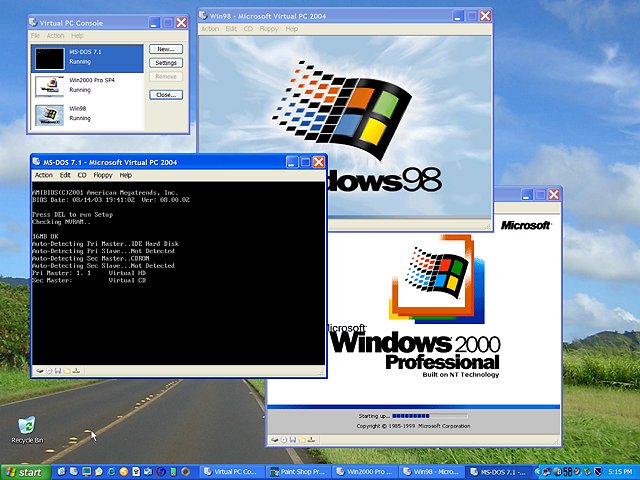Screen dimensions: 640x480
Task: Click hard disk status icon in Win2000 window
Action: coord(275,438)
